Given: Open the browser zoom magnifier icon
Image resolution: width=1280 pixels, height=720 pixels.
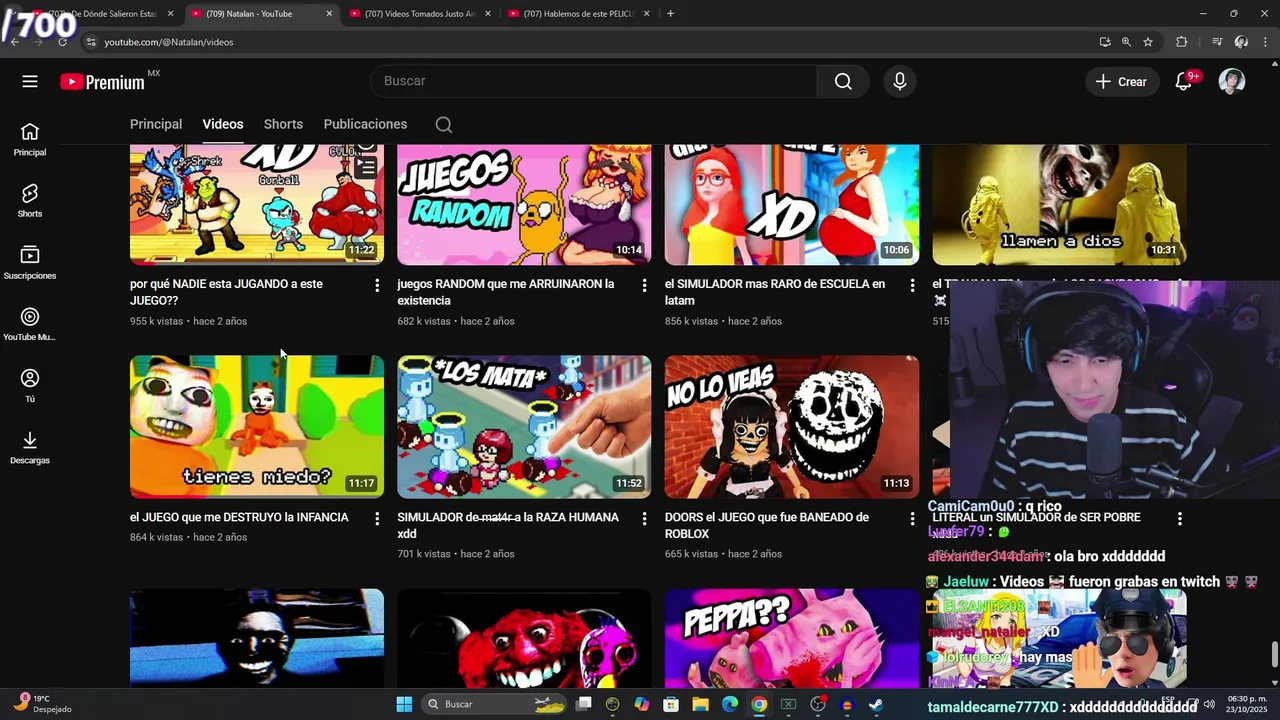Looking at the screenshot, I should coord(1126,42).
